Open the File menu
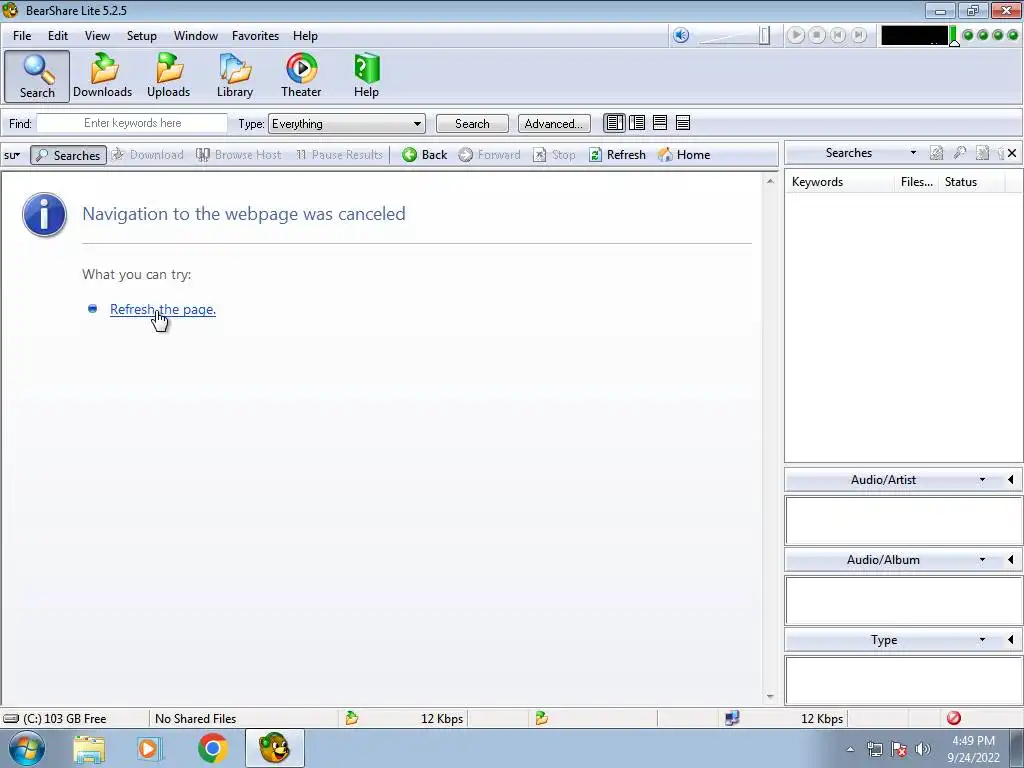1024x768 pixels. click(x=22, y=36)
